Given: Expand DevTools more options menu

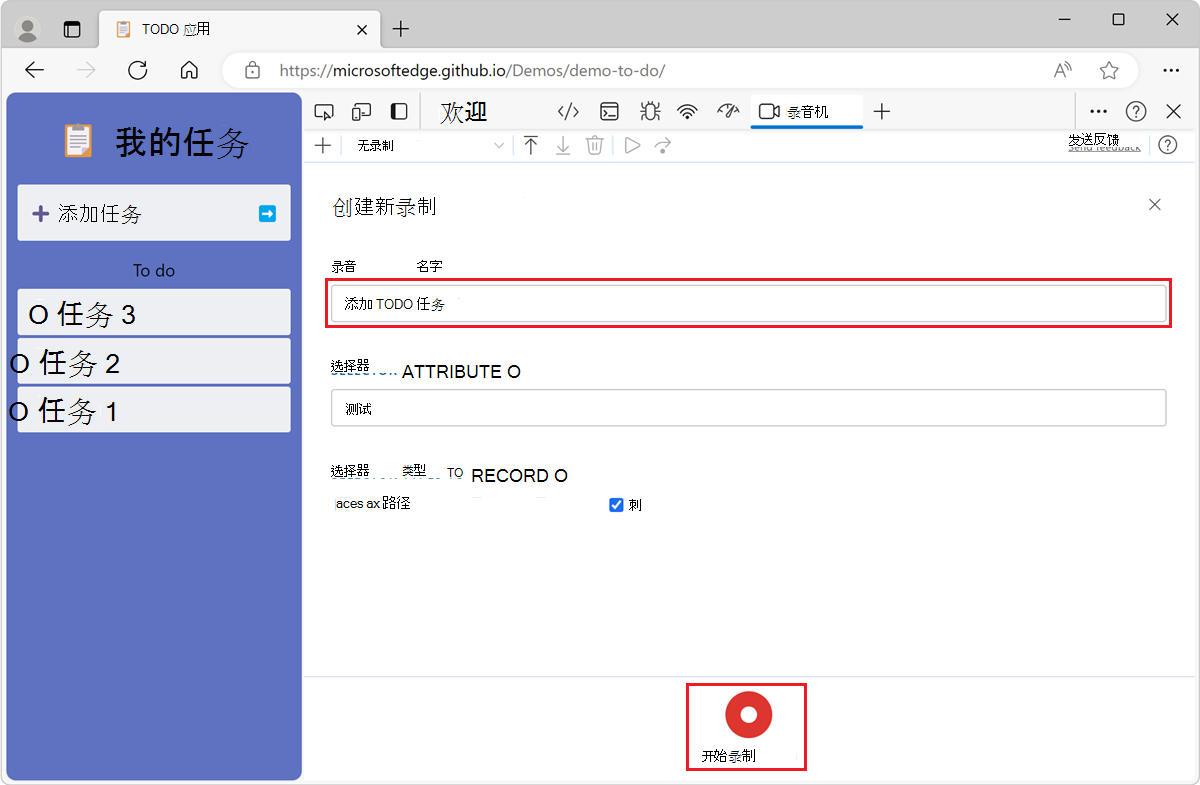Looking at the screenshot, I should click(1098, 111).
